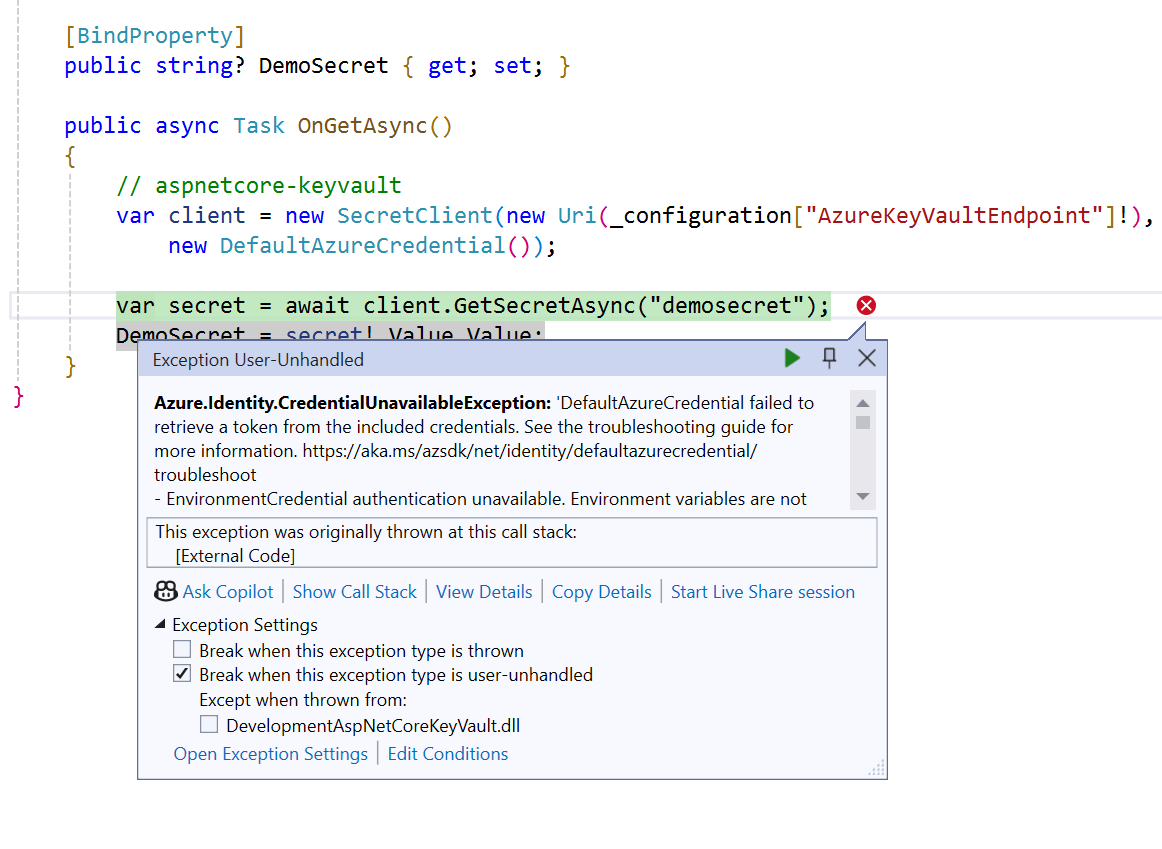The width and height of the screenshot is (1162, 849).
Task: Click the scrollbar down arrow in exception message
Action: [x=861, y=497]
